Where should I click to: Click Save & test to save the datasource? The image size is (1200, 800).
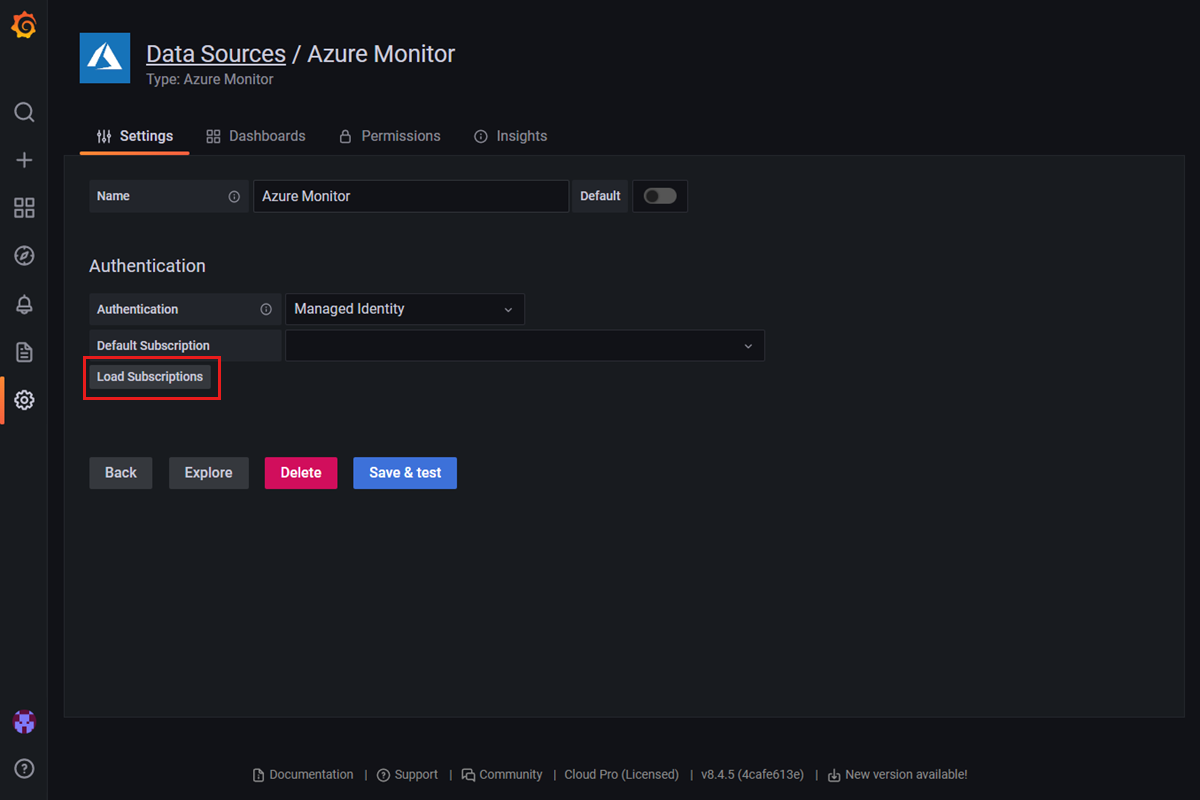click(x=404, y=472)
